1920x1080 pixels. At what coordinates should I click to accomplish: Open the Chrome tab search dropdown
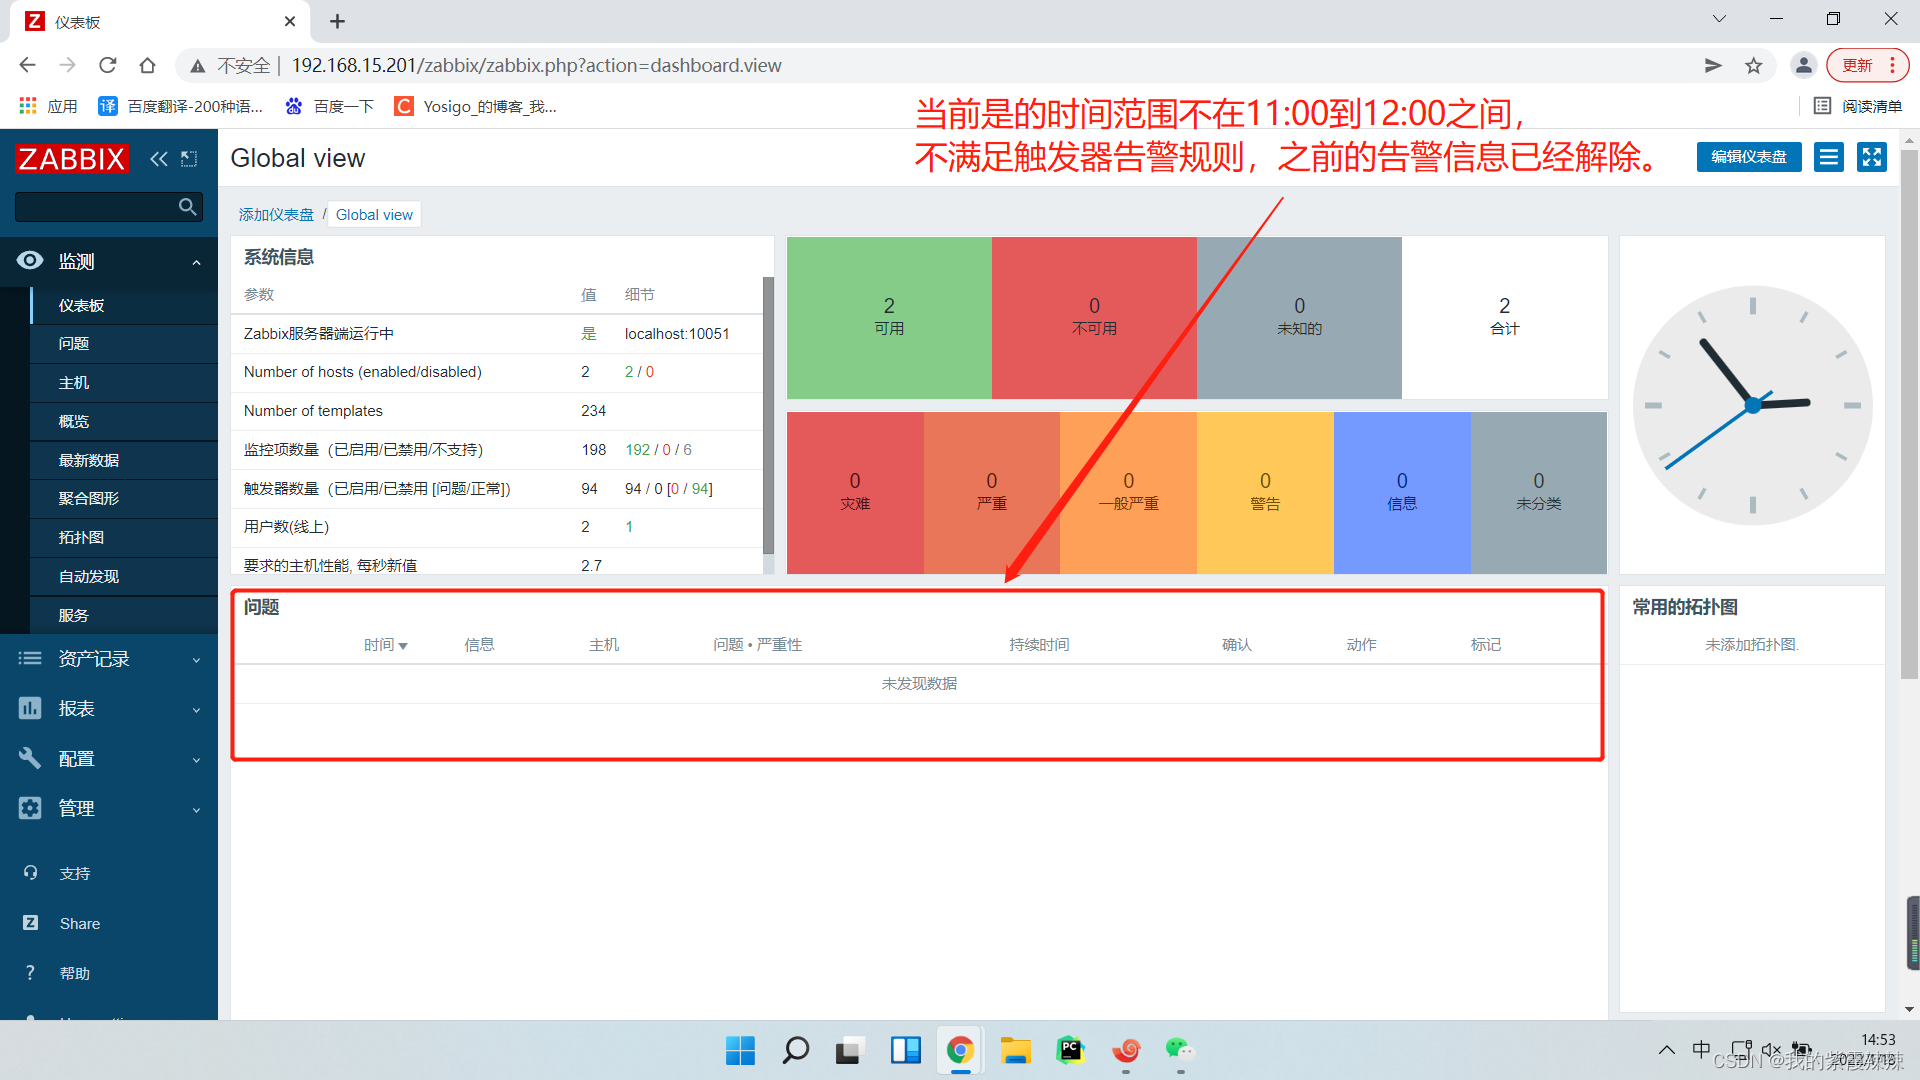(1719, 19)
